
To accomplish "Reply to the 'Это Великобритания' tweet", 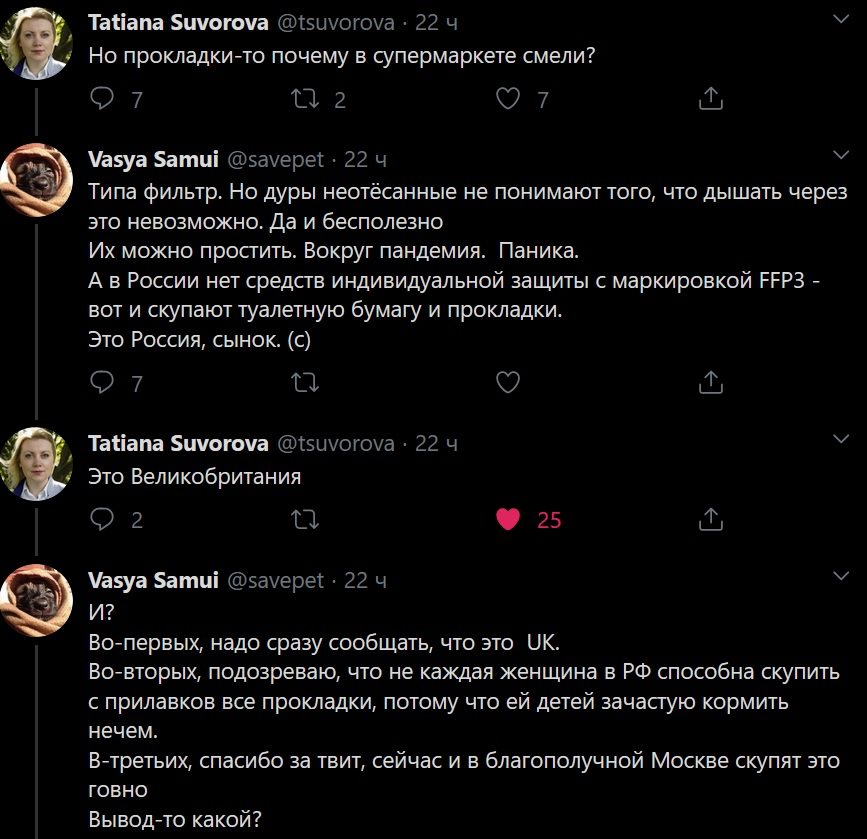I will click(x=102, y=519).
